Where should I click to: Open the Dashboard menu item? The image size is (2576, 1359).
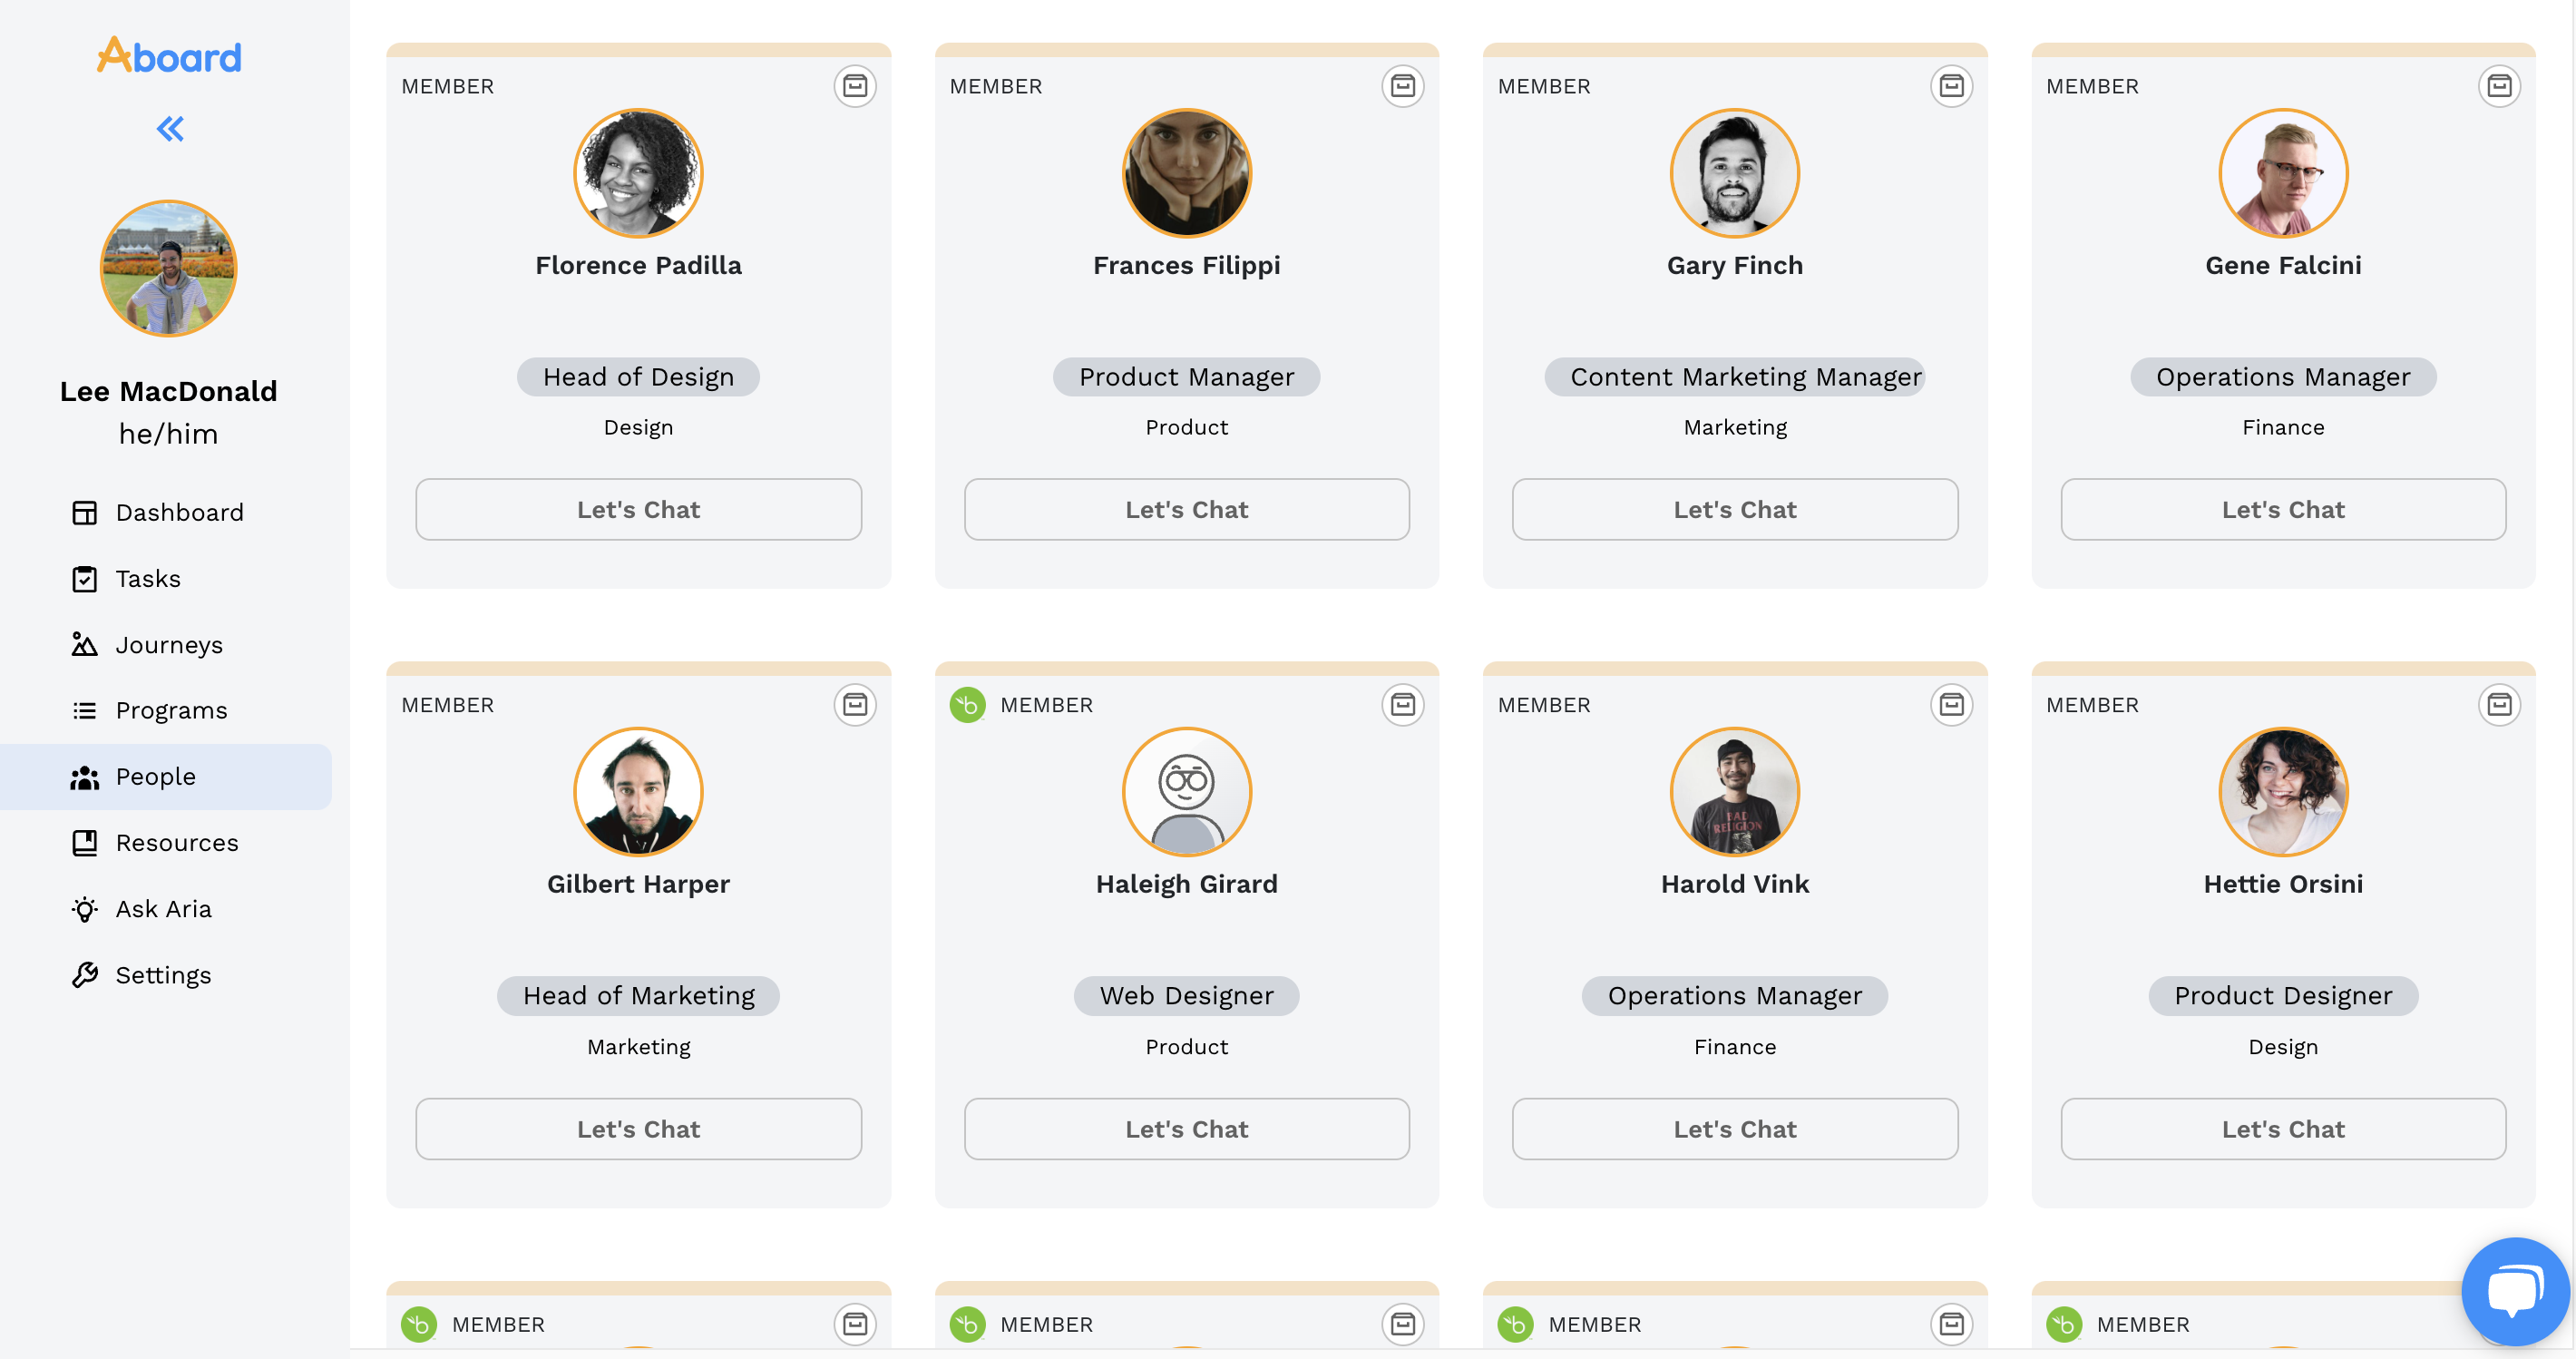[x=179, y=512]
